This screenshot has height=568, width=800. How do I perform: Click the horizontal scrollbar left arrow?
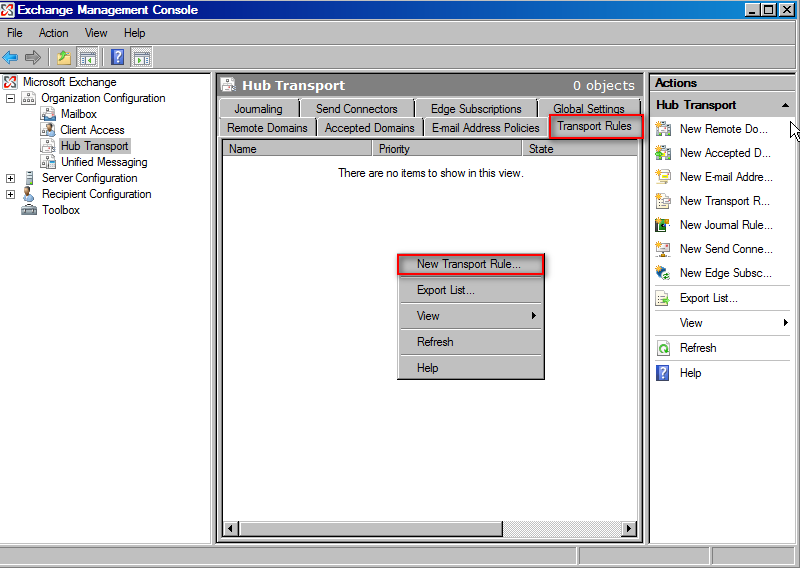[x=231, y=529]
